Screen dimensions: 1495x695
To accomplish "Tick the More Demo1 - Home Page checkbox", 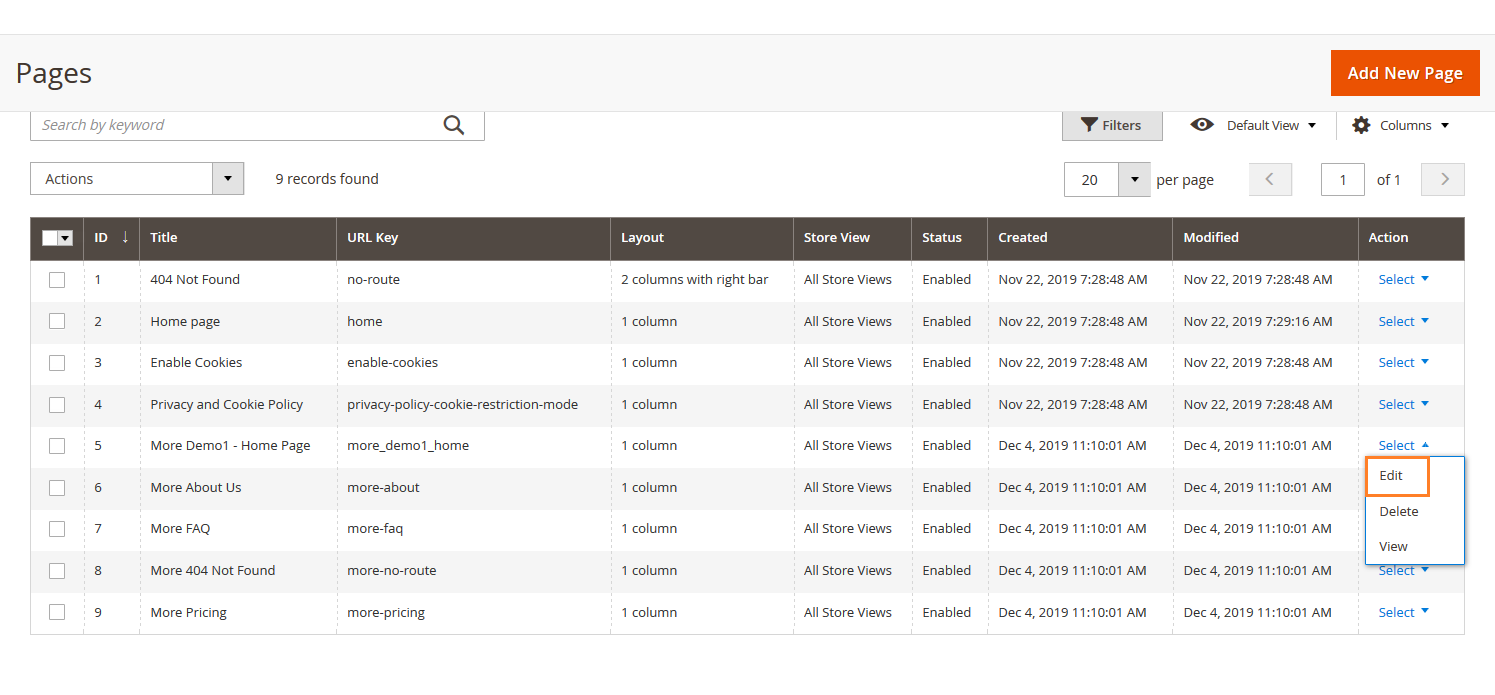I will pyautogui.click(x=57, y=446).
